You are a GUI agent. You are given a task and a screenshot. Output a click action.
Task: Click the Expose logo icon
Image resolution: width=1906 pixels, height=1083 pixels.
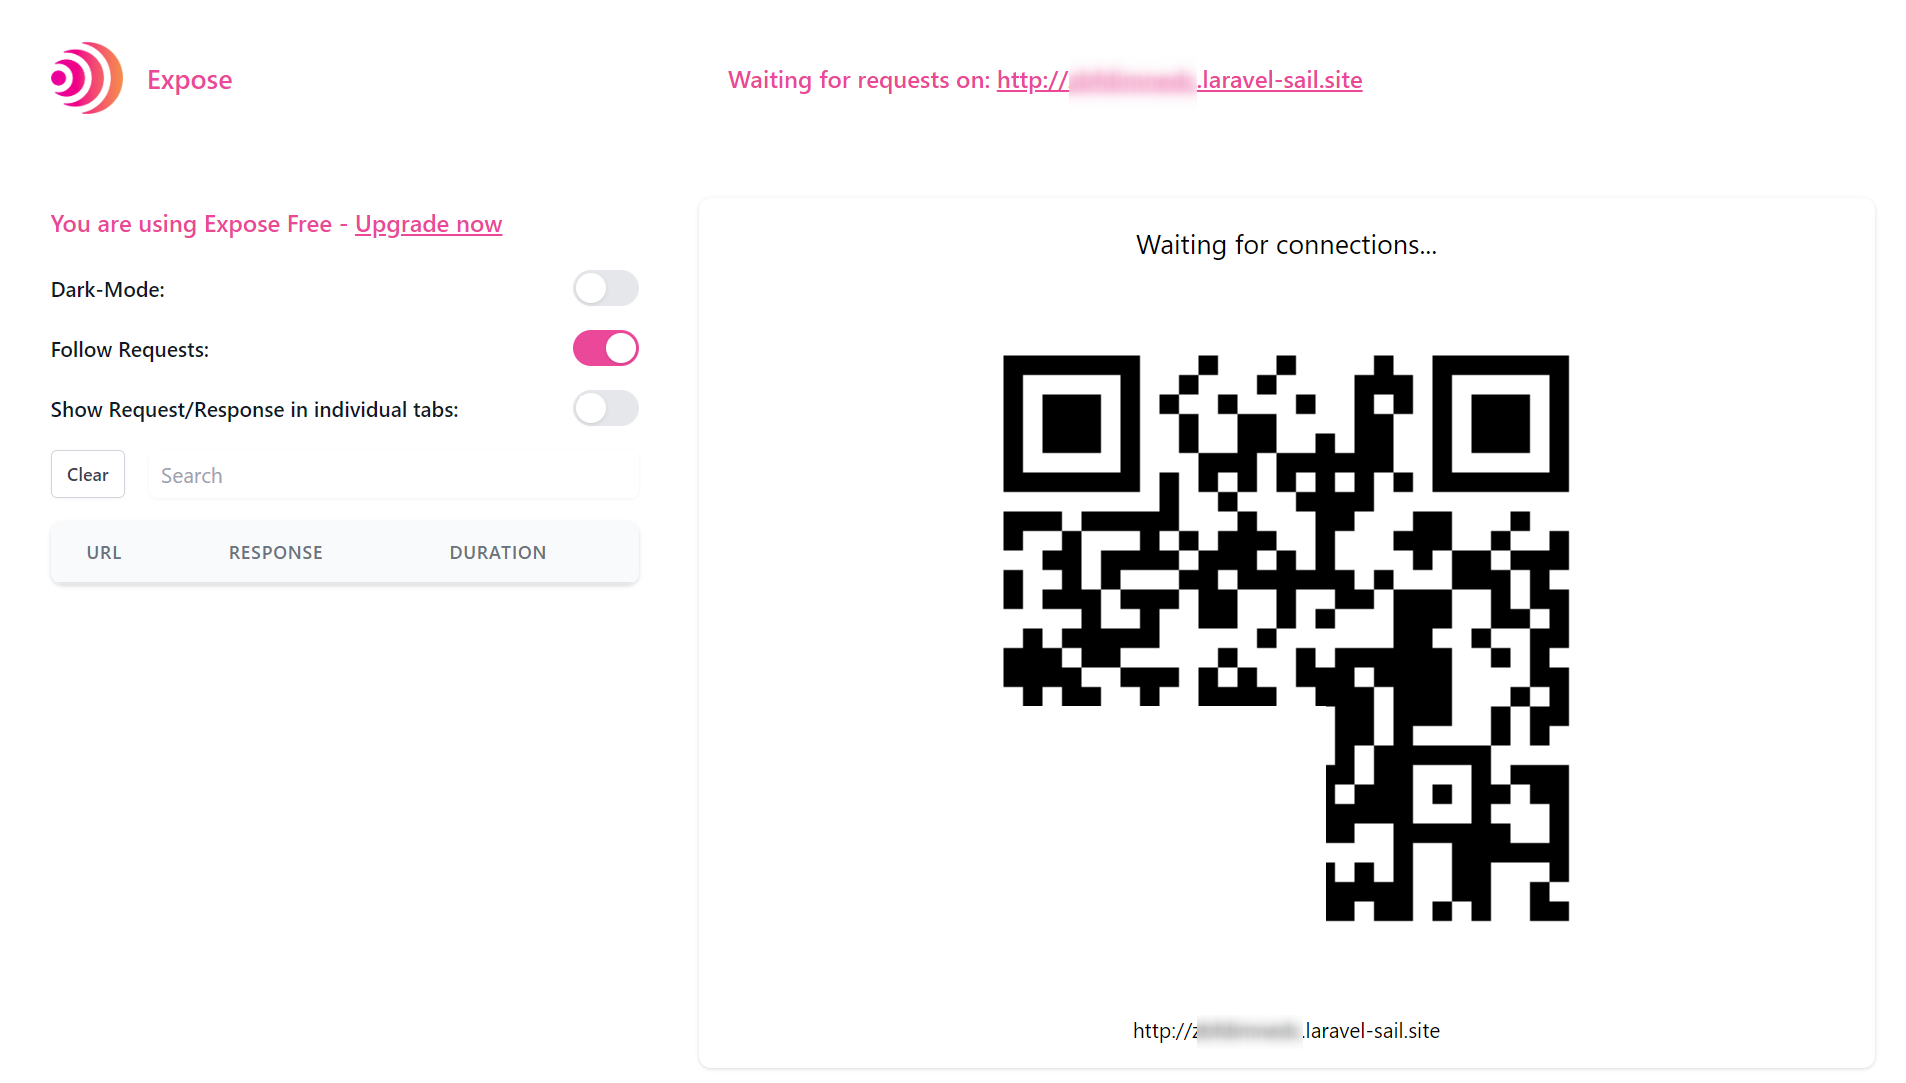click(x=87, y=78)
